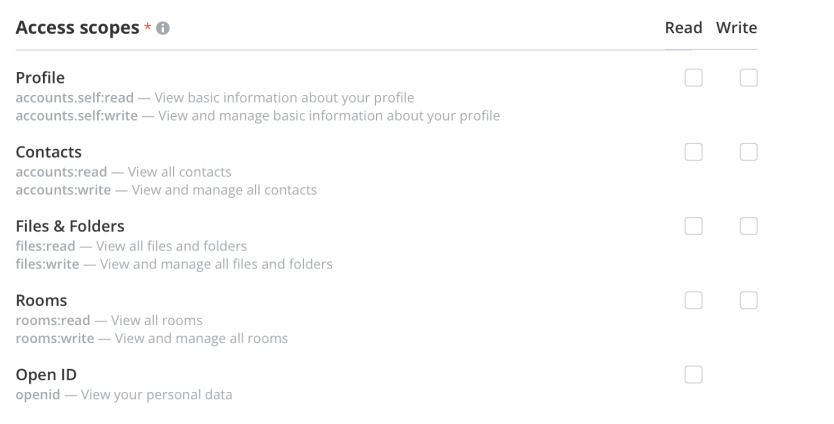The width and height of the screenshot is (834, 424).
Task: Click the accounts.self:read description line
Action: click(x=215, y=97)
